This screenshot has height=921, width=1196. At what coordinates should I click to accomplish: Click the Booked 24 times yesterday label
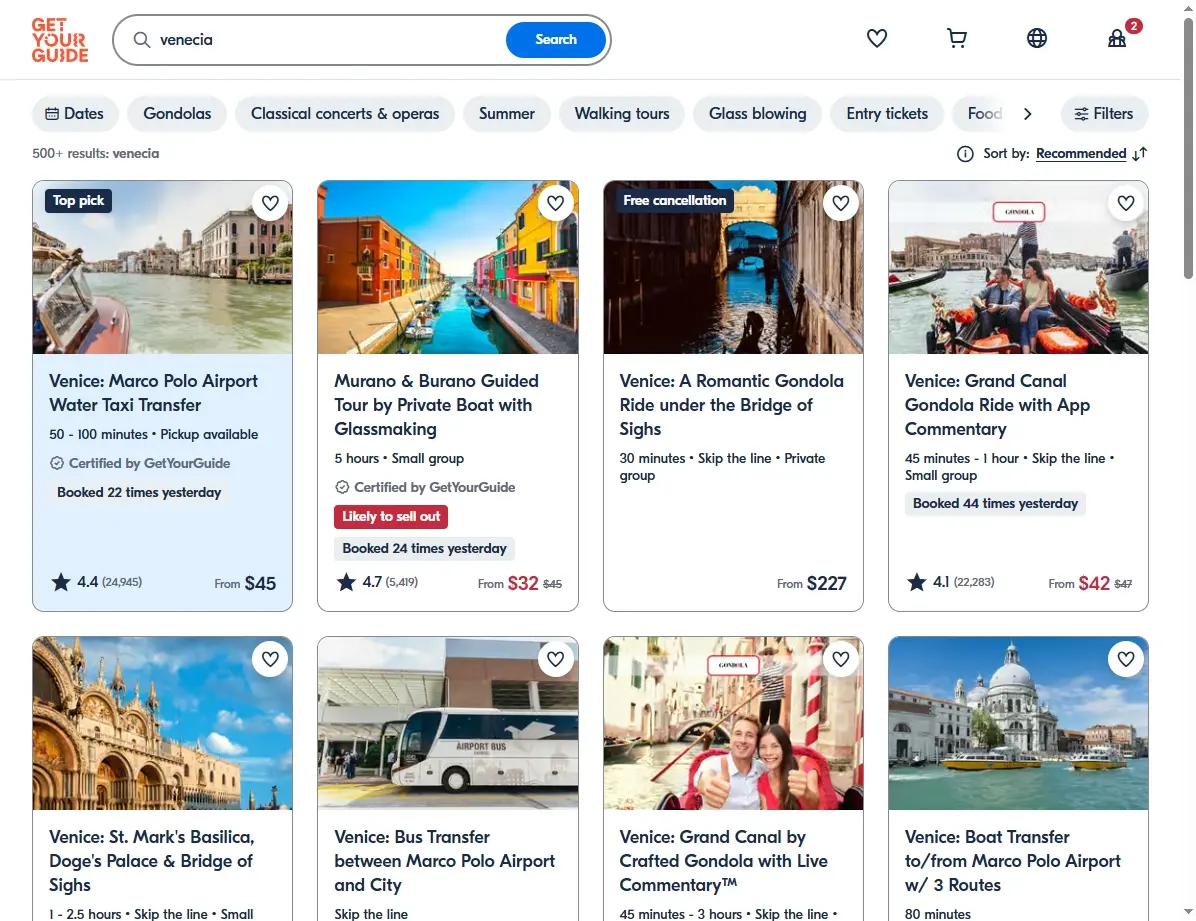pos(424,549)
